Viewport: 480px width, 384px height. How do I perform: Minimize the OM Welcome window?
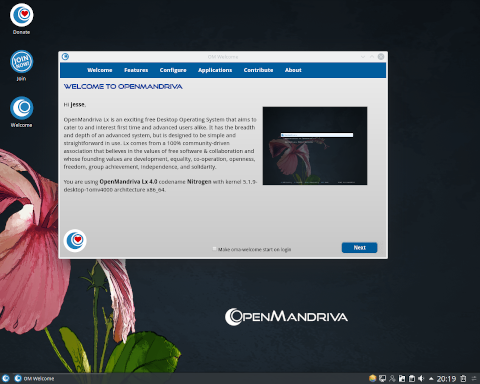(x=363, y=57)
